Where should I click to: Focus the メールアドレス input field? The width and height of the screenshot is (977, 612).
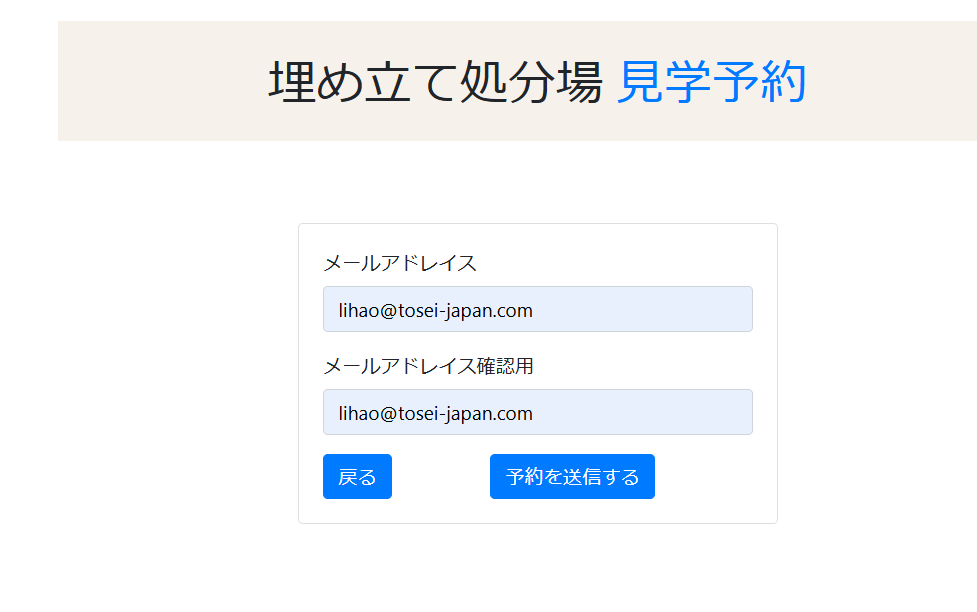click(x=537, y=309)
